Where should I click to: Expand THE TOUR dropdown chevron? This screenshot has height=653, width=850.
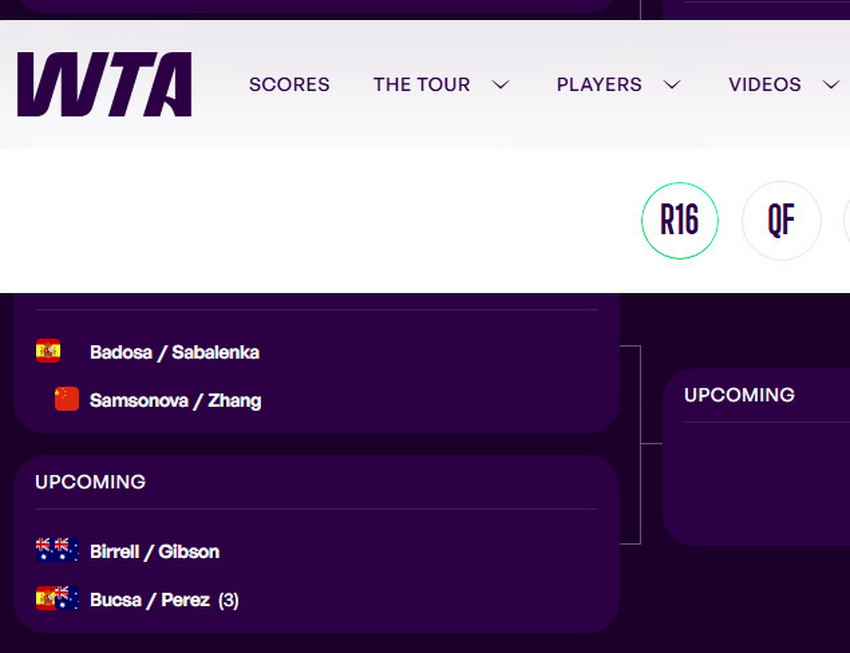(x=501, y=85)
